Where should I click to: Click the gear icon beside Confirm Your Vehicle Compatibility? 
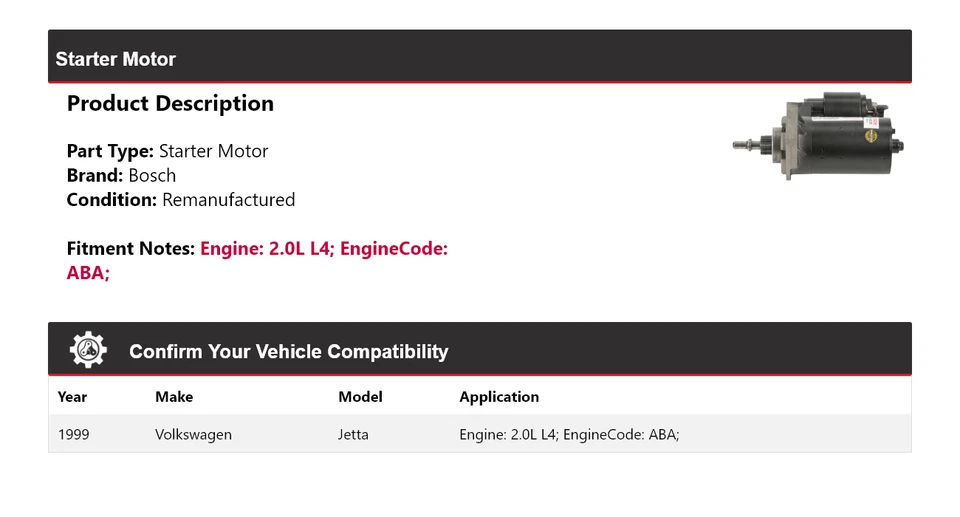[88, 350]
